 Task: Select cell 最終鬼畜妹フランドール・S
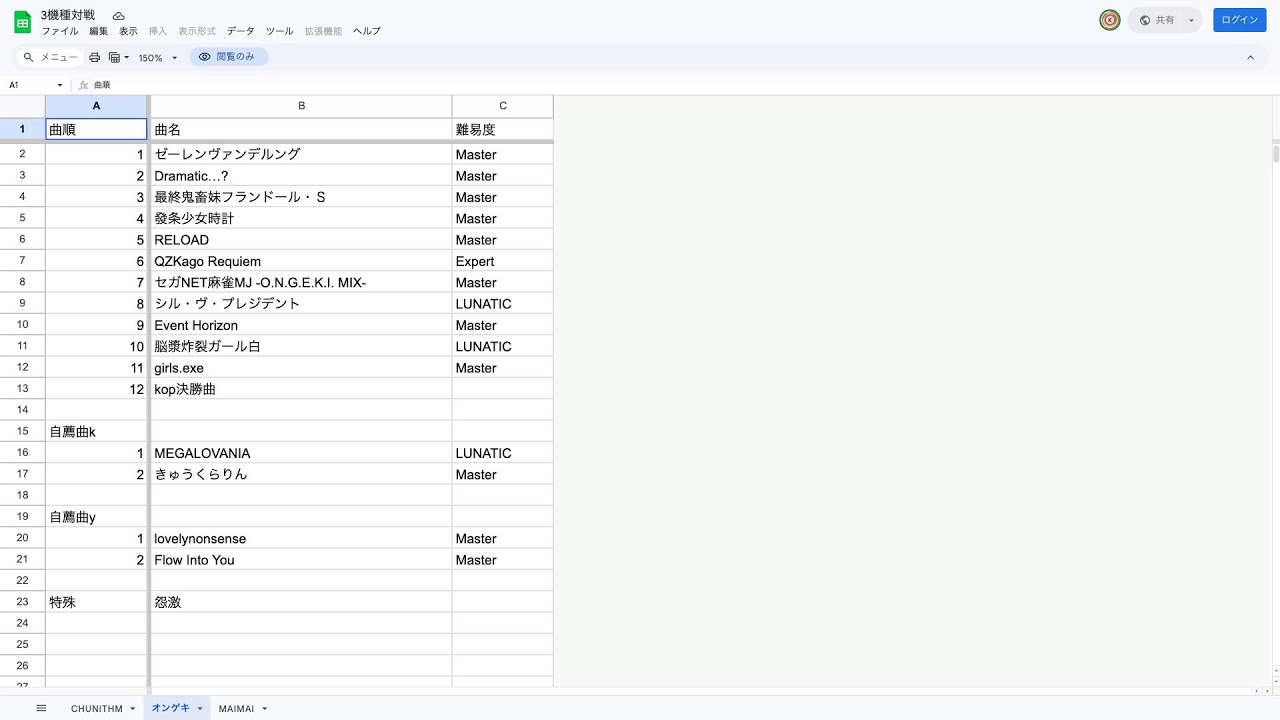[x=301, y=197]
